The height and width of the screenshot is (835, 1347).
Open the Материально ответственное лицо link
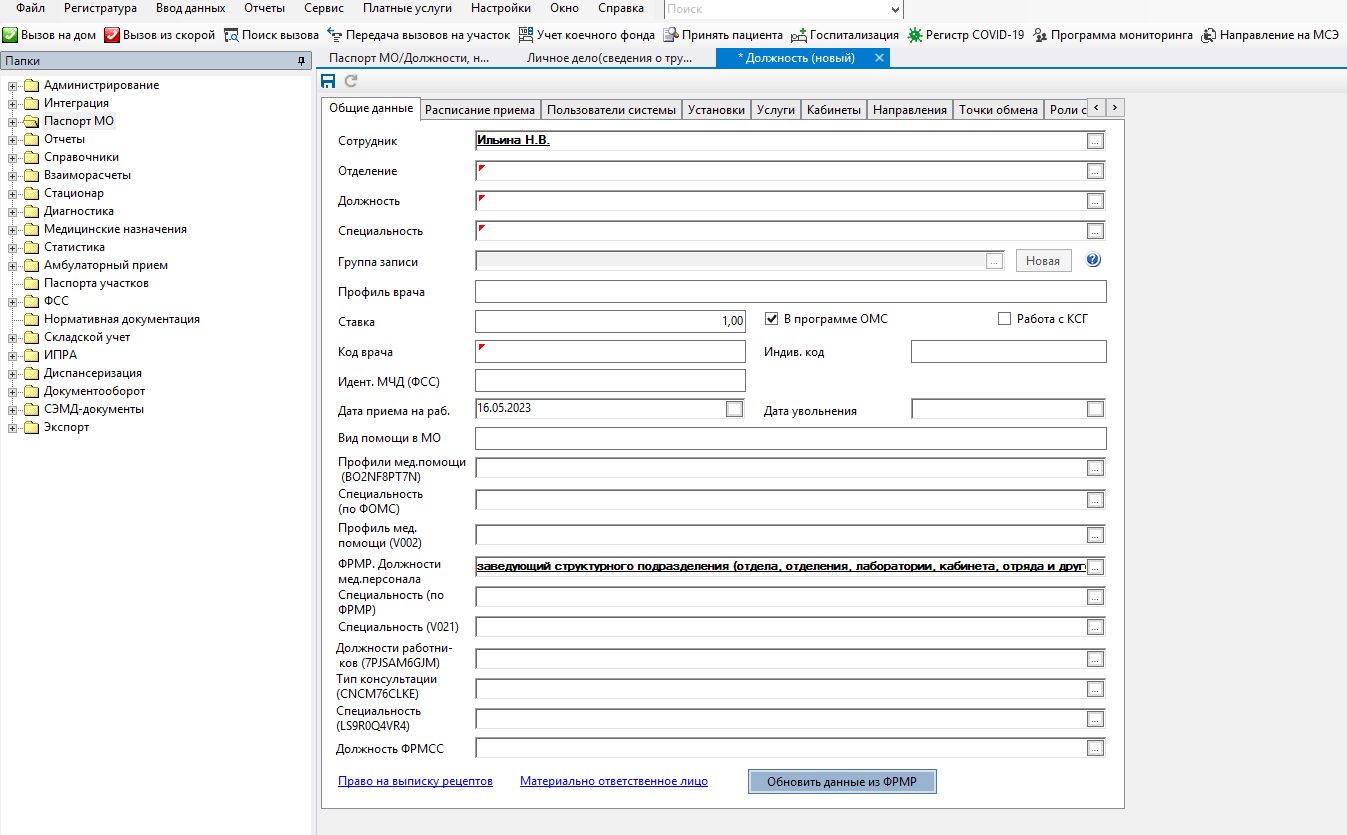(614, 781)
